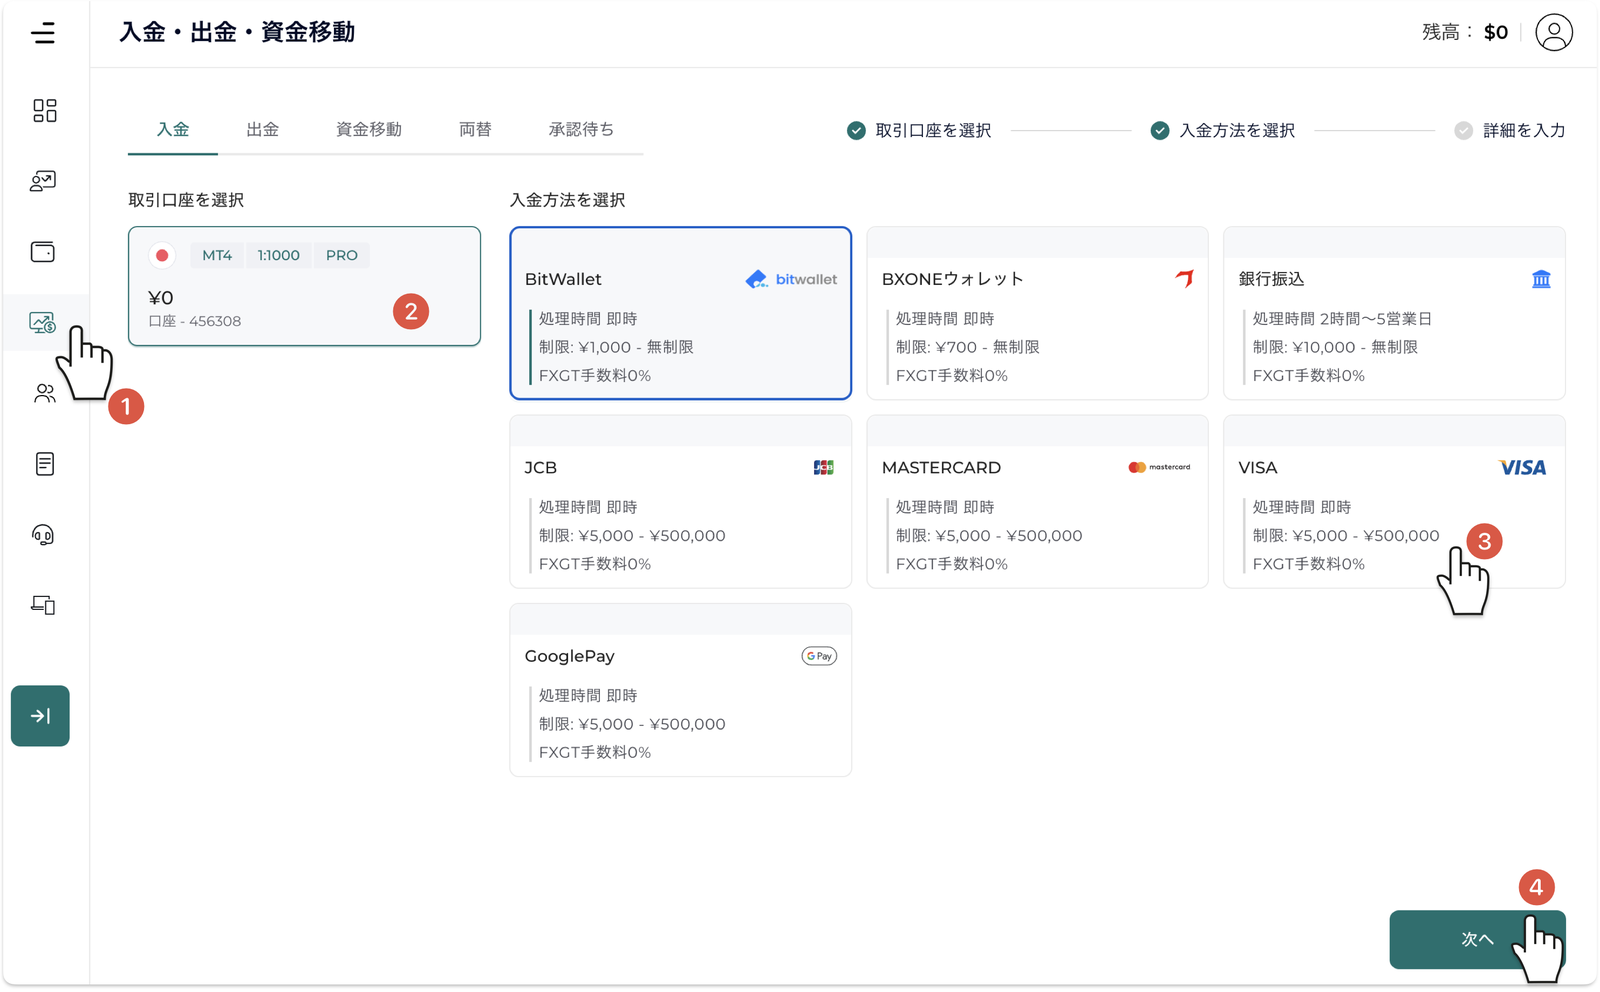Click the 1:1000 leverage tag

point(279,255)
